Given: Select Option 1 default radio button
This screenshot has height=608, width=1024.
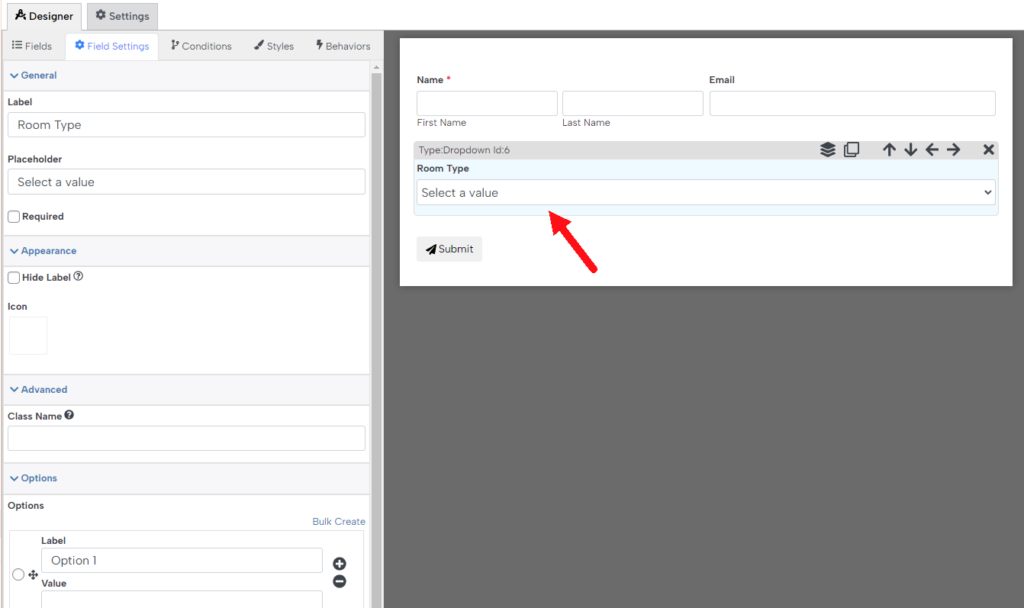Looking at the screenshot, I should point(18,575).
